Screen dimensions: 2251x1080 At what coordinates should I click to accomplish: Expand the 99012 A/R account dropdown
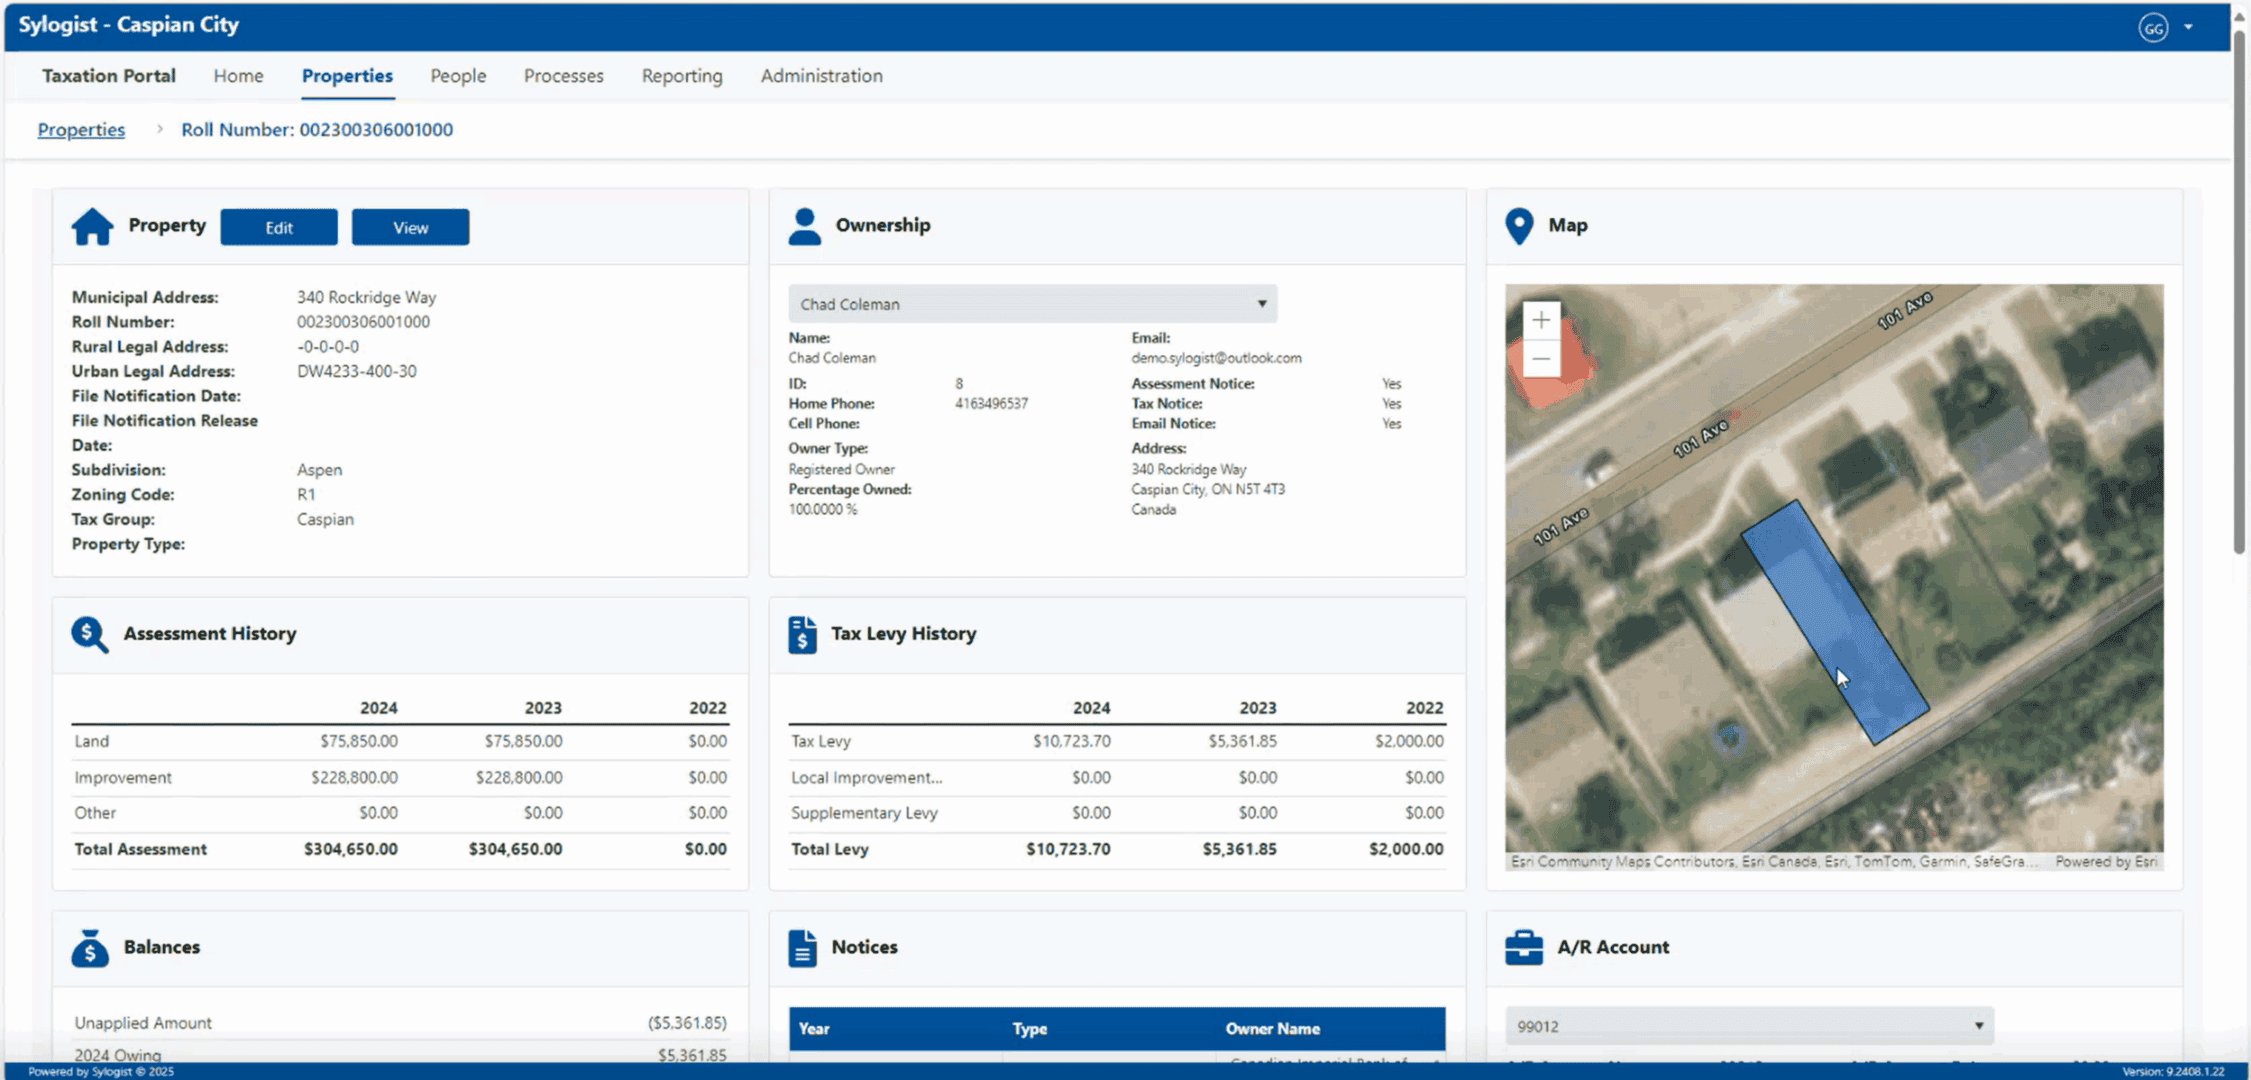tap(1749, 1026)
